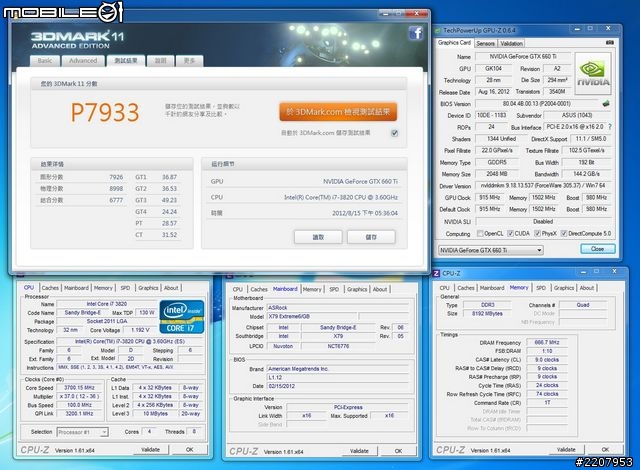Click the CAS# Latency 9.0 clocks value
The image size is (640, 470).
click(x=547, y=360)
